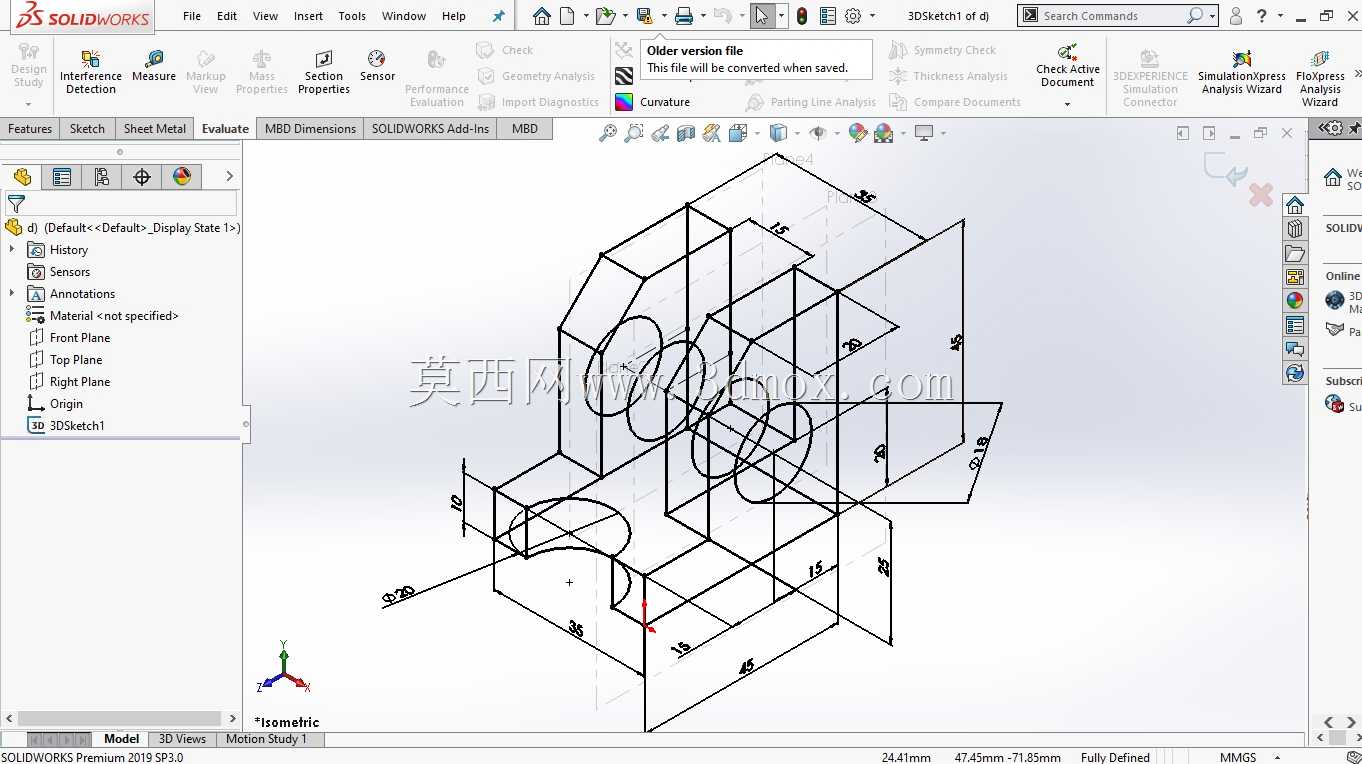Open the DimXpertManager tab
This screenshot has width=1362, height=764.
point(142,177)
